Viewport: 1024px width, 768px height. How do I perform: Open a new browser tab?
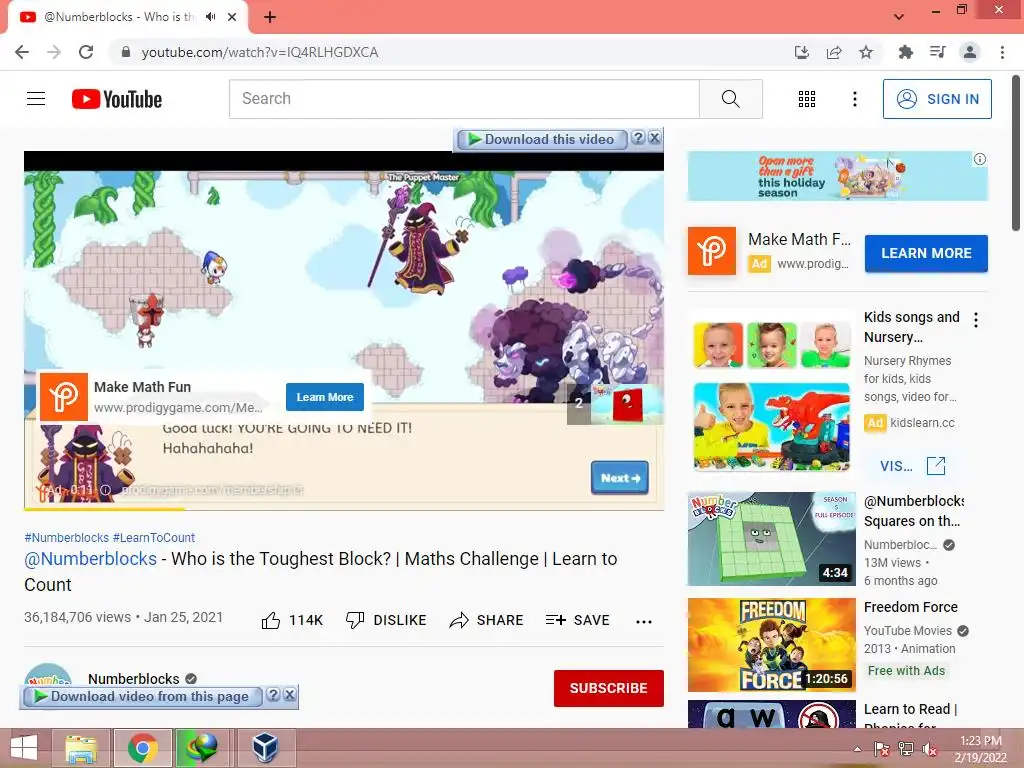pyautogui.click(x=270, y=17)
